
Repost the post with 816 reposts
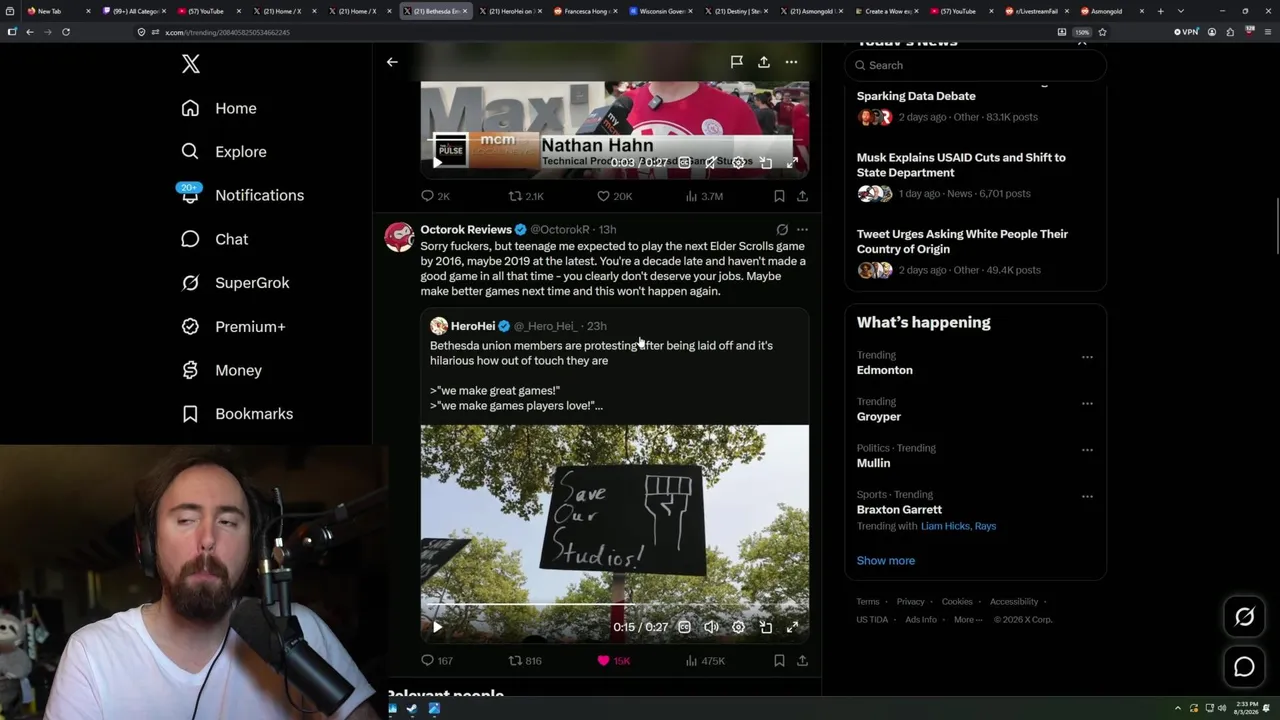[x=525, y=661]
